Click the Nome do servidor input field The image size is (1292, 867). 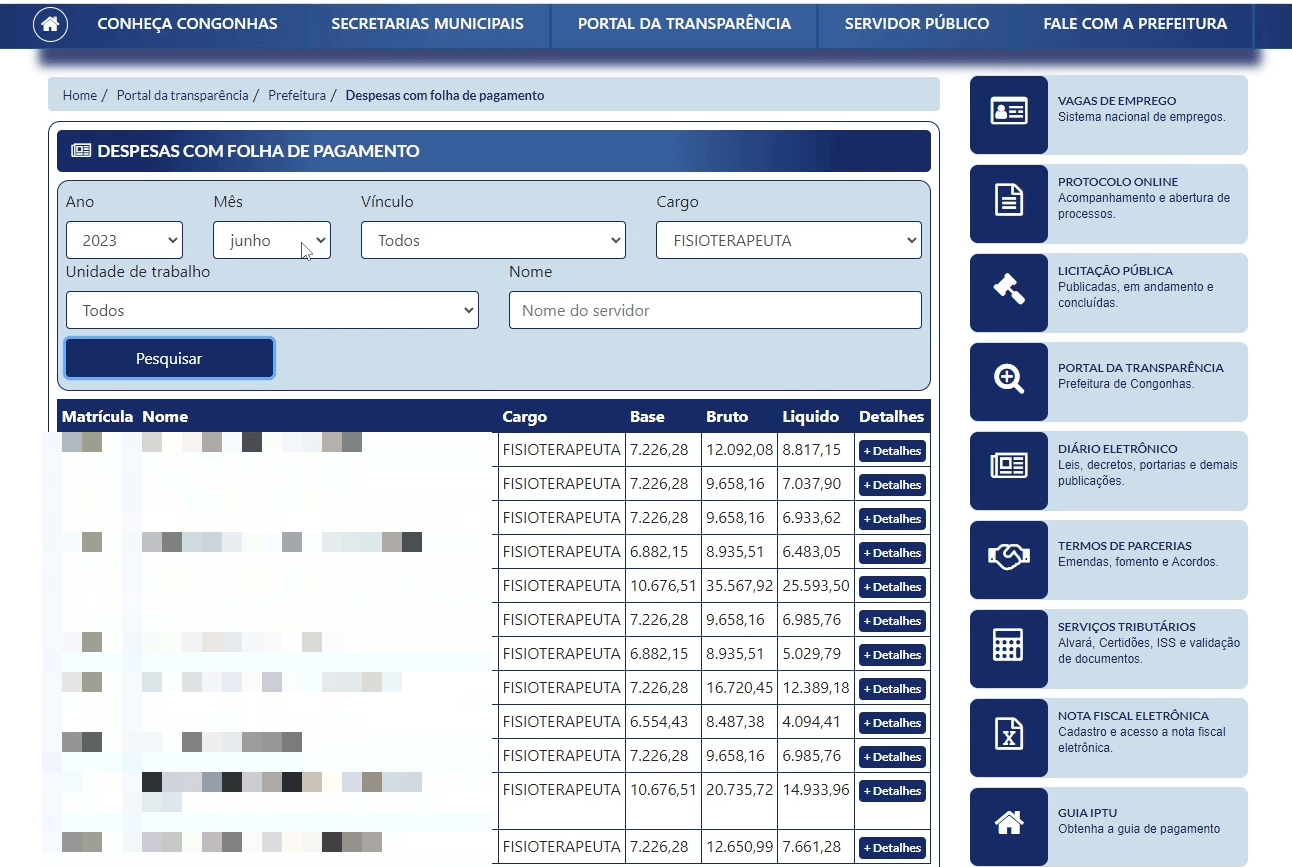click(x=715, y=310)
